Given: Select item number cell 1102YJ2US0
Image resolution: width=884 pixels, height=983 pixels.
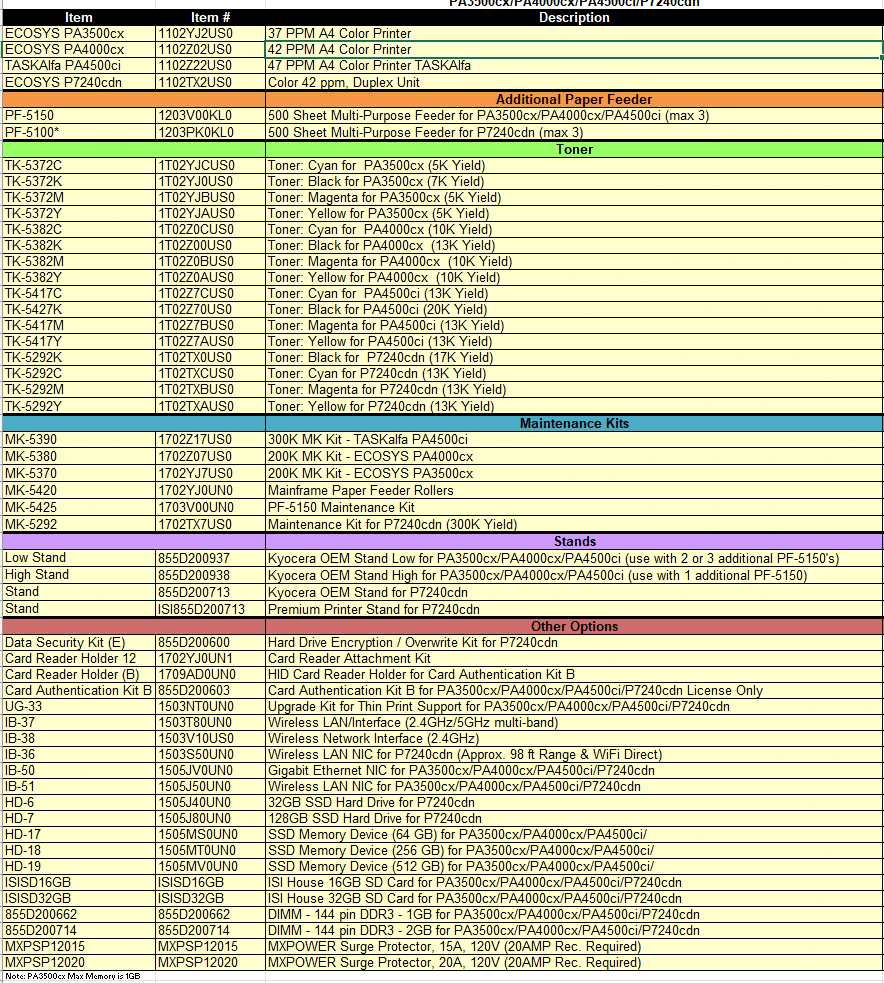Looking at the screenshot, I should 209,33.
